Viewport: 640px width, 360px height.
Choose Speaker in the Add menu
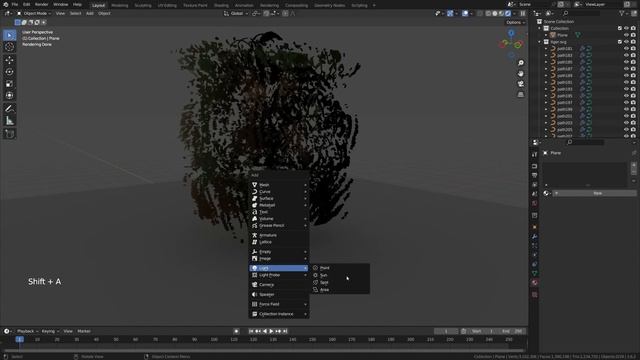point(279,294)
